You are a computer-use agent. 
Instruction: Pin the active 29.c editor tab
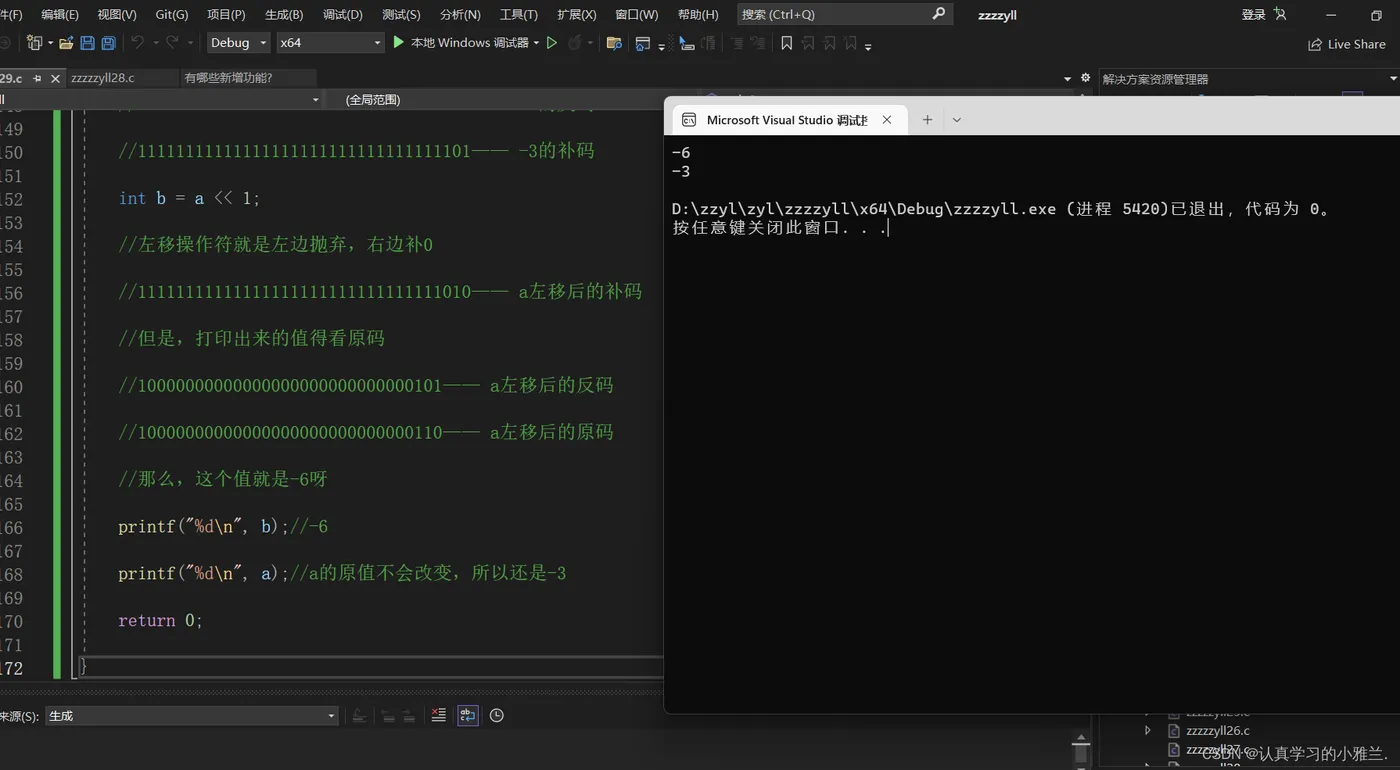tap(37, 78)
